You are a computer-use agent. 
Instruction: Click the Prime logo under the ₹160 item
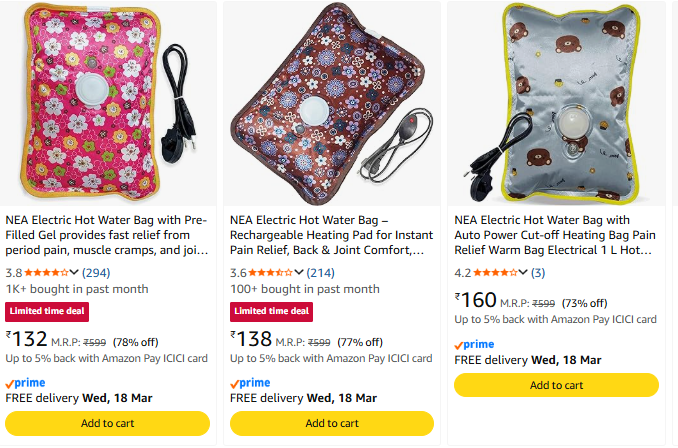point(474,344)
